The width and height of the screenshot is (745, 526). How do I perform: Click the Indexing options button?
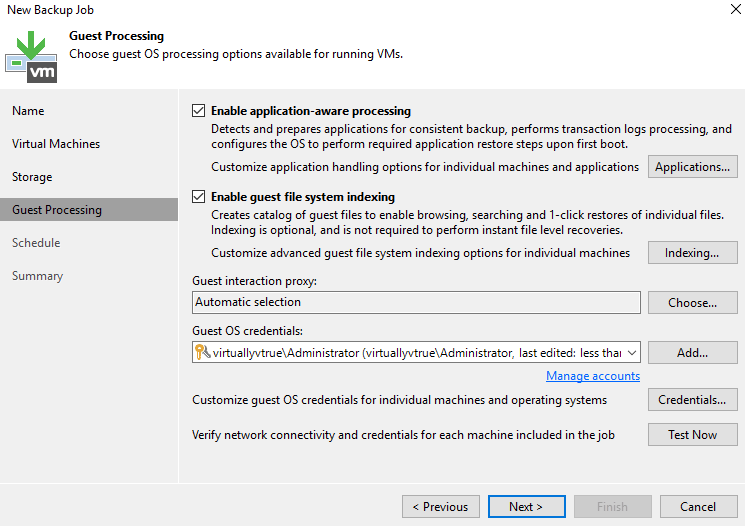coord(693,253)
